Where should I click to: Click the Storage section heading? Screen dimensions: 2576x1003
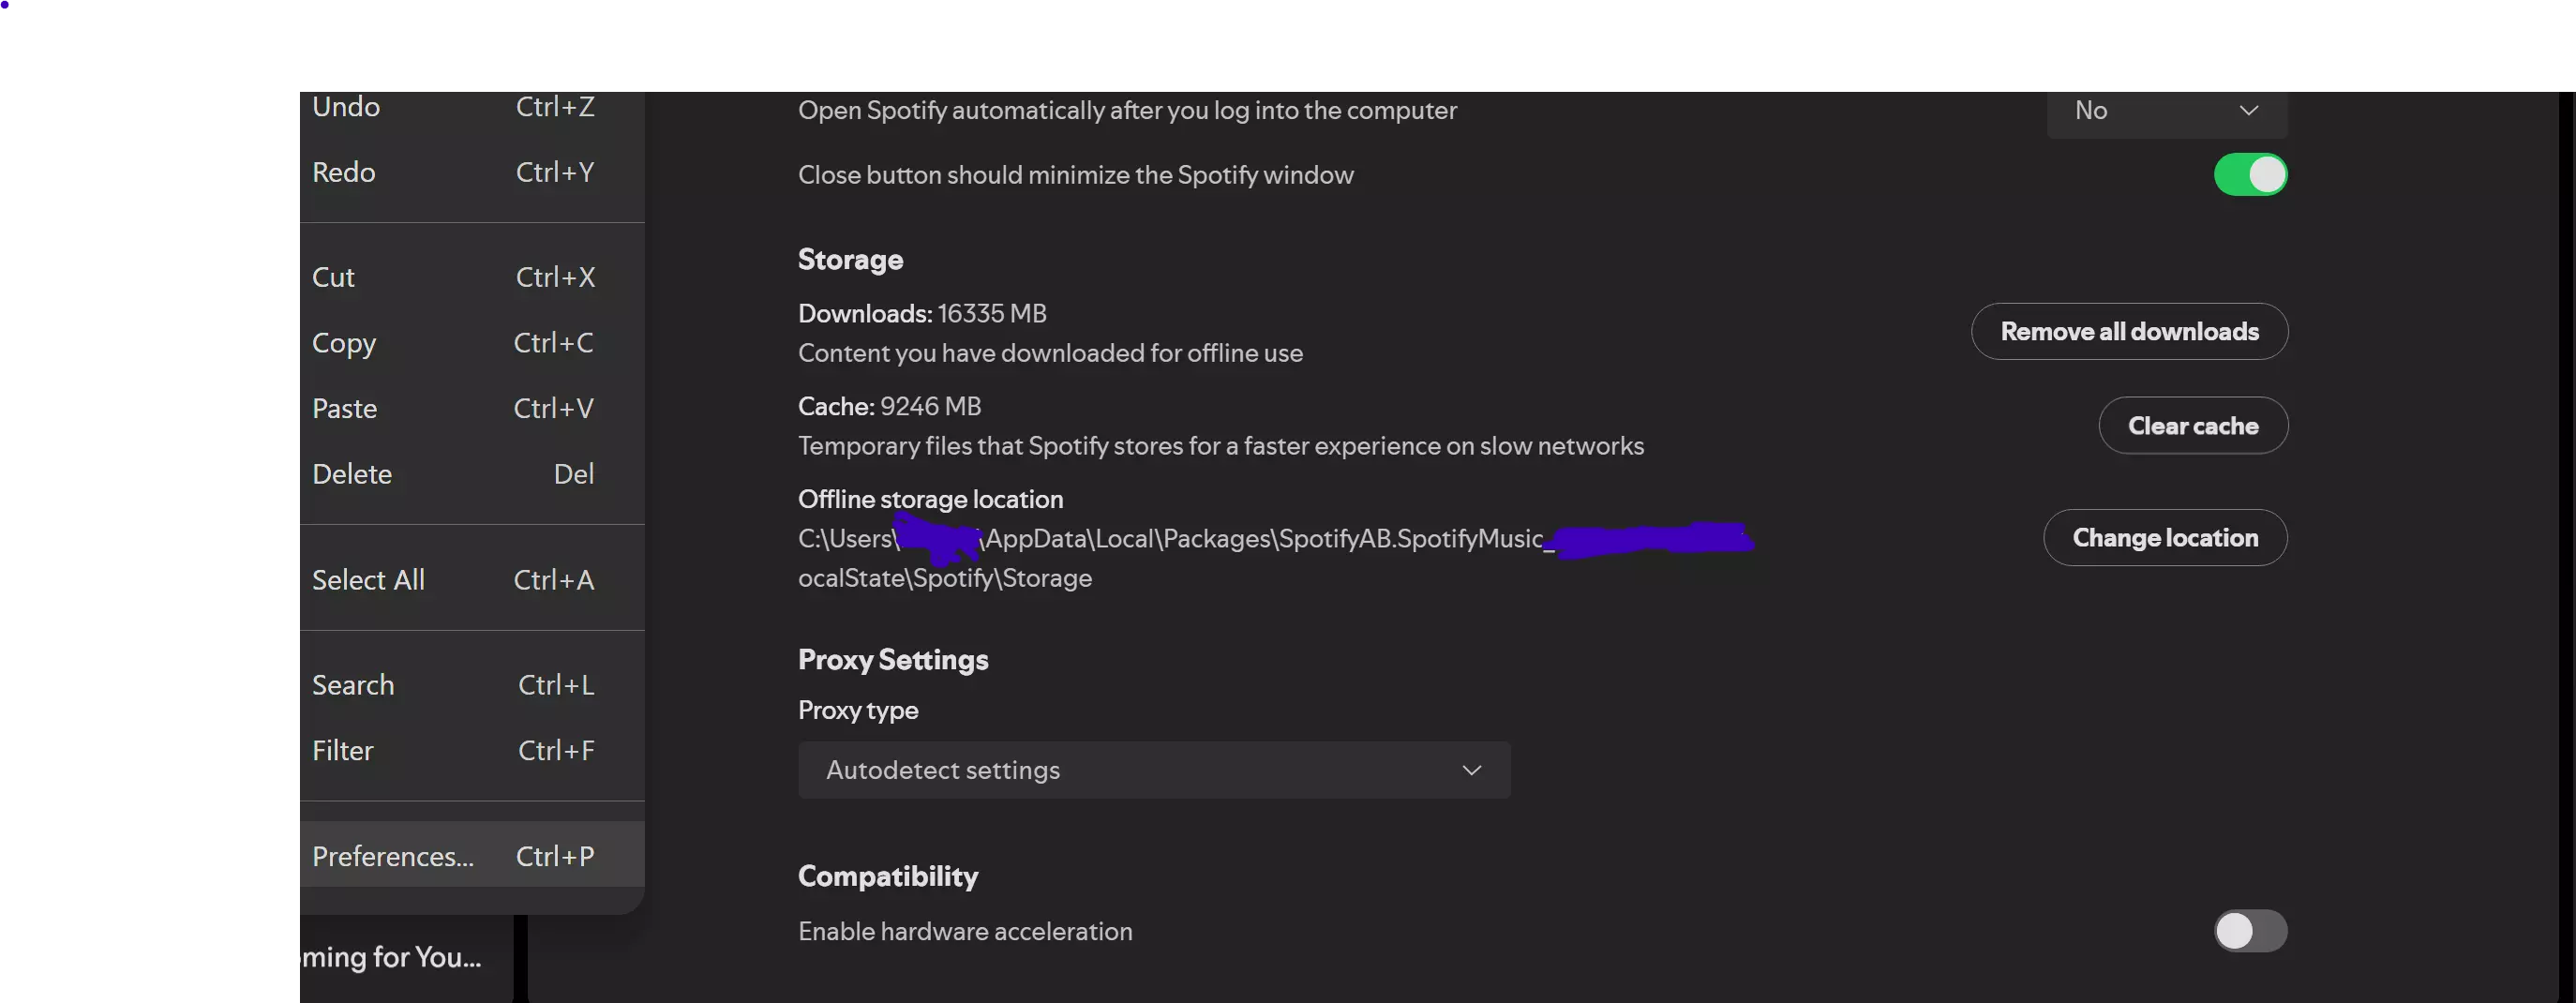click(850, 260)
